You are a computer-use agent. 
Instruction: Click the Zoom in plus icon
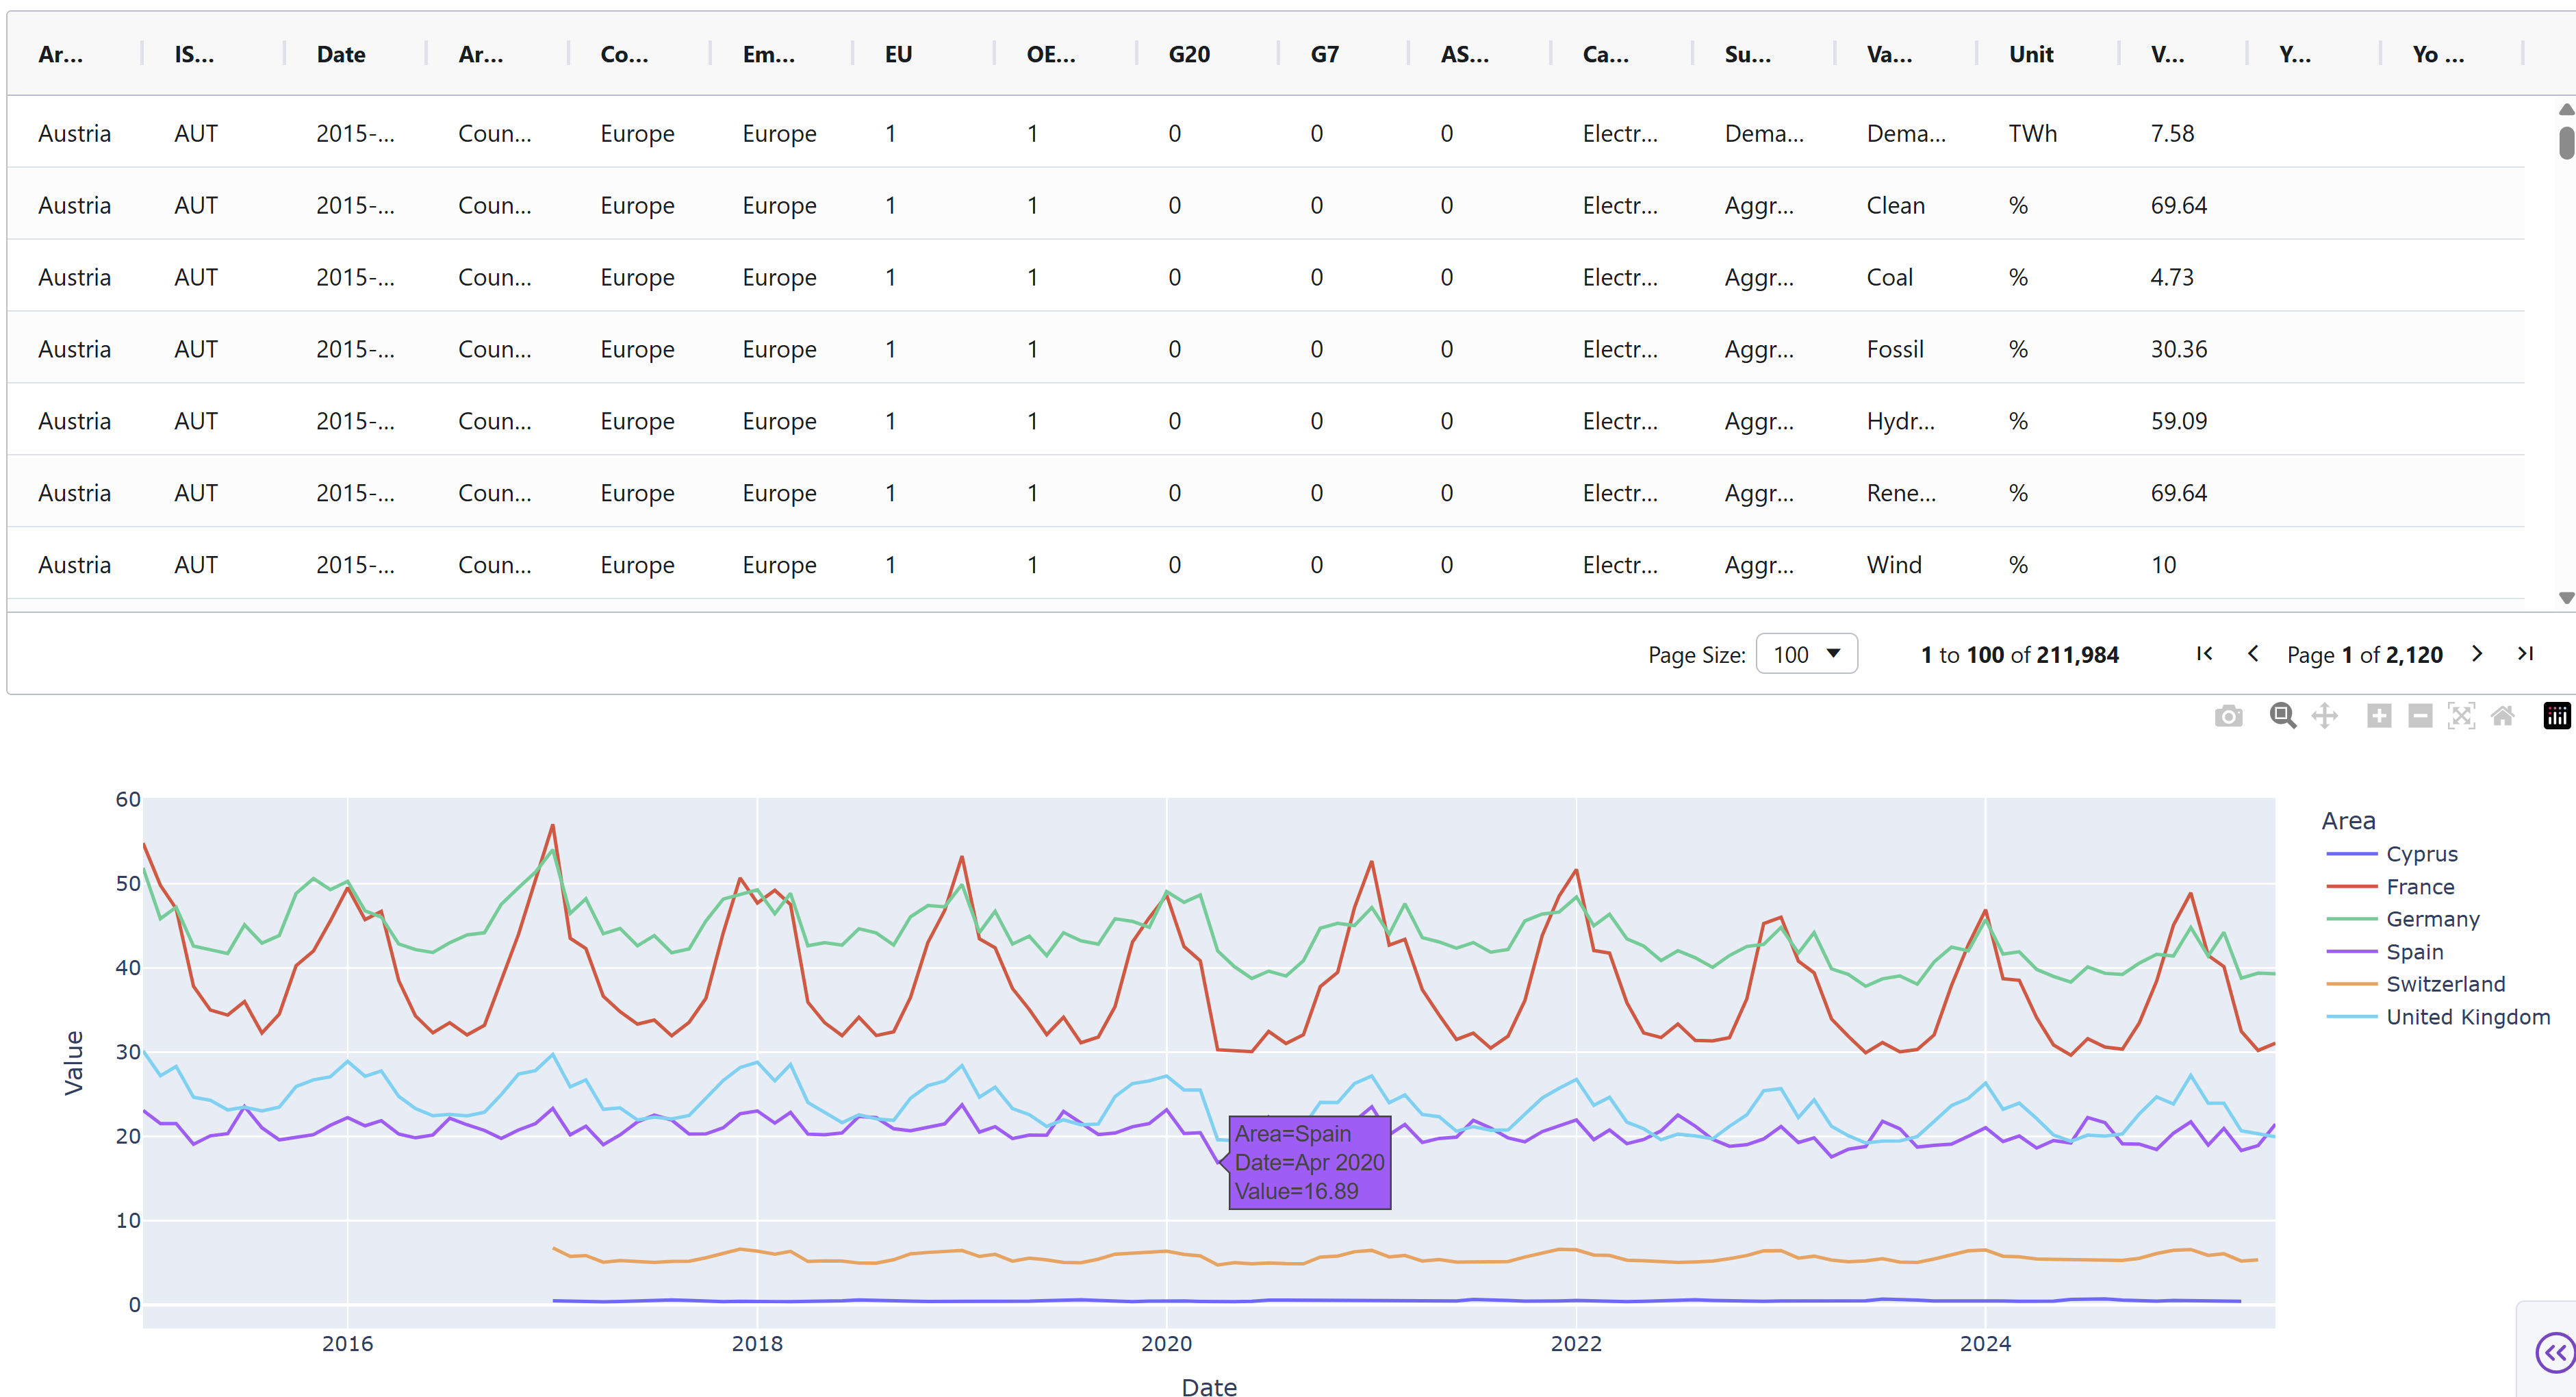2379,716
